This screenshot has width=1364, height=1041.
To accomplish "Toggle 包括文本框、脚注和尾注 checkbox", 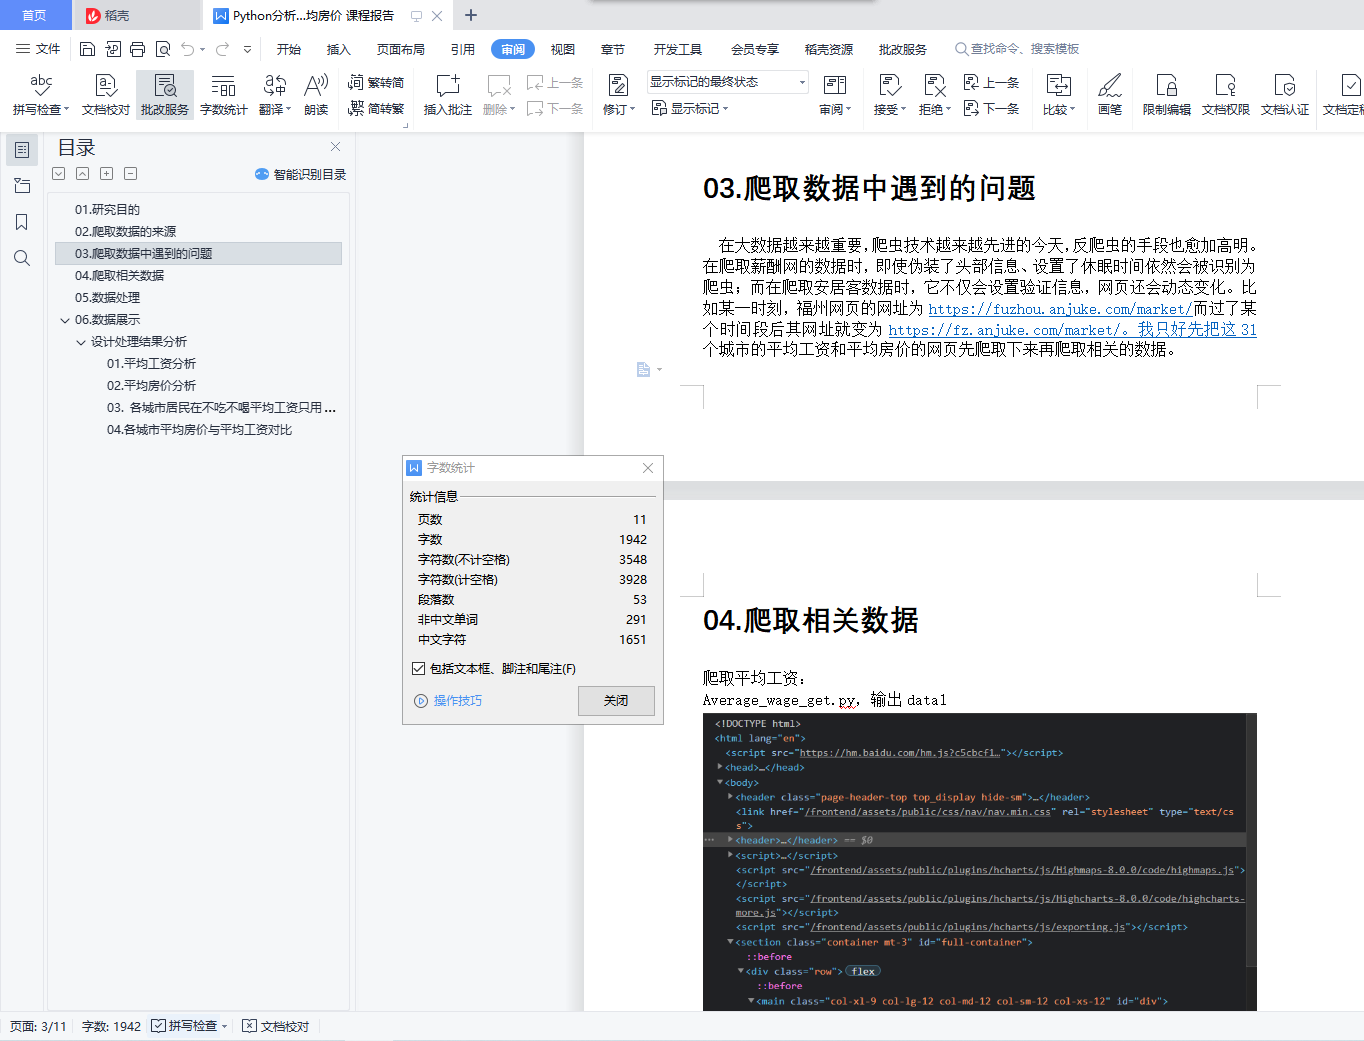I will [x=419, y=669].
